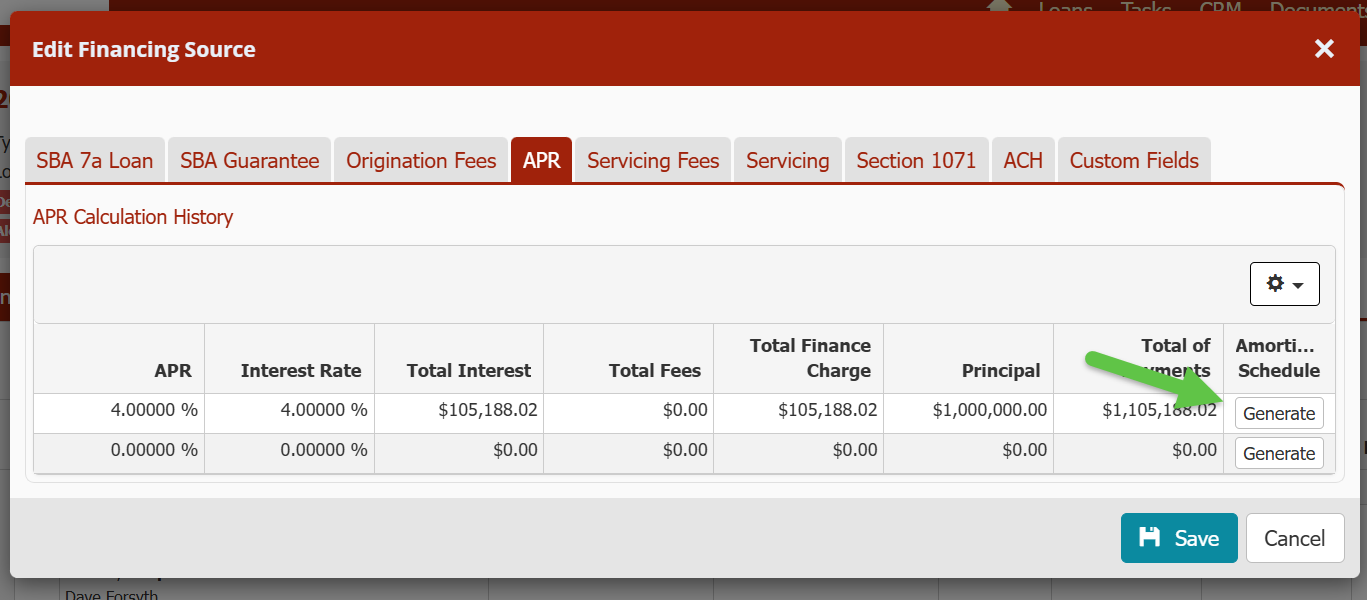This screenshot has width=1367, height=600.
Task: Click the APR Calculation History heading
Action: point(133,217)
